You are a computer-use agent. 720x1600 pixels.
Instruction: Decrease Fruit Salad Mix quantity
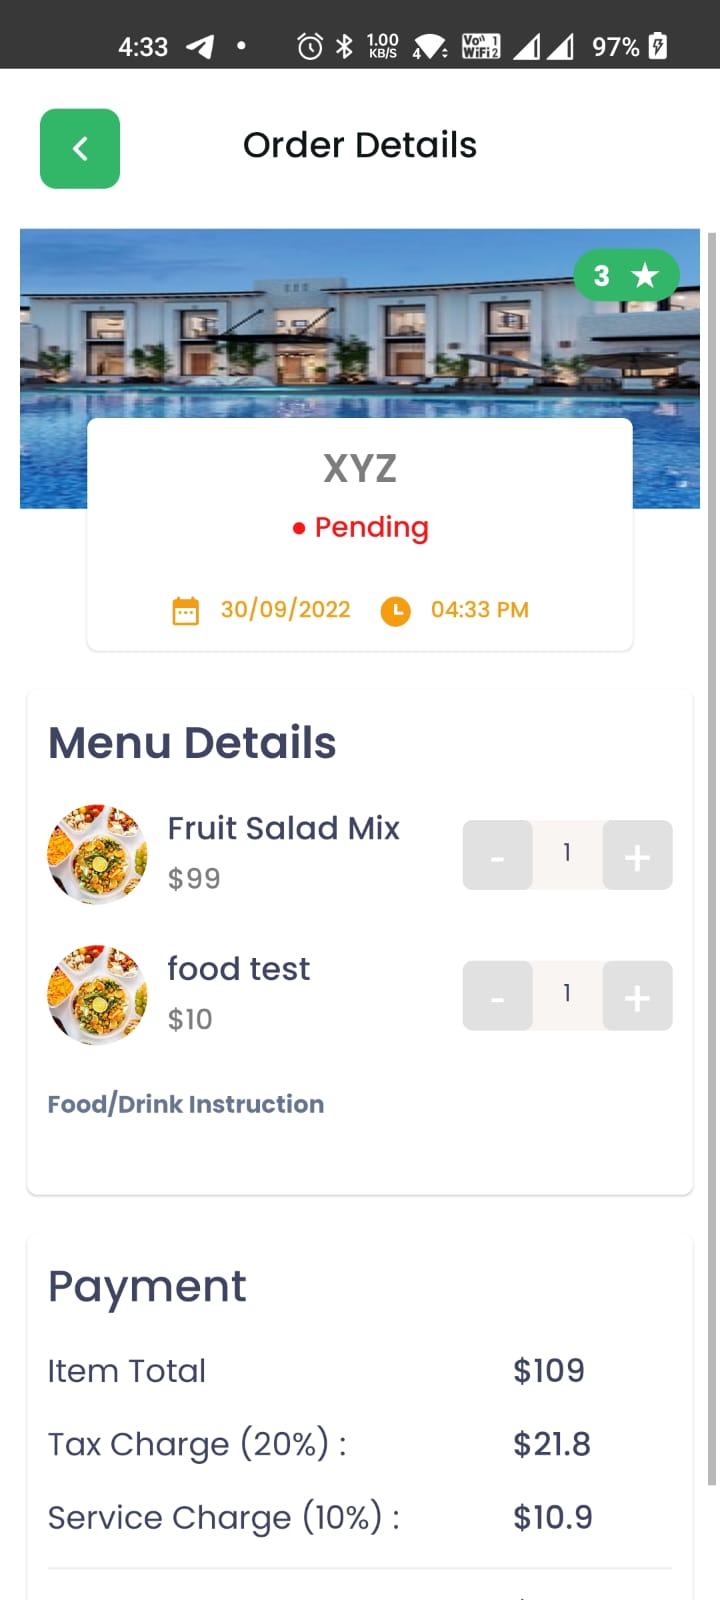(497, 856)
